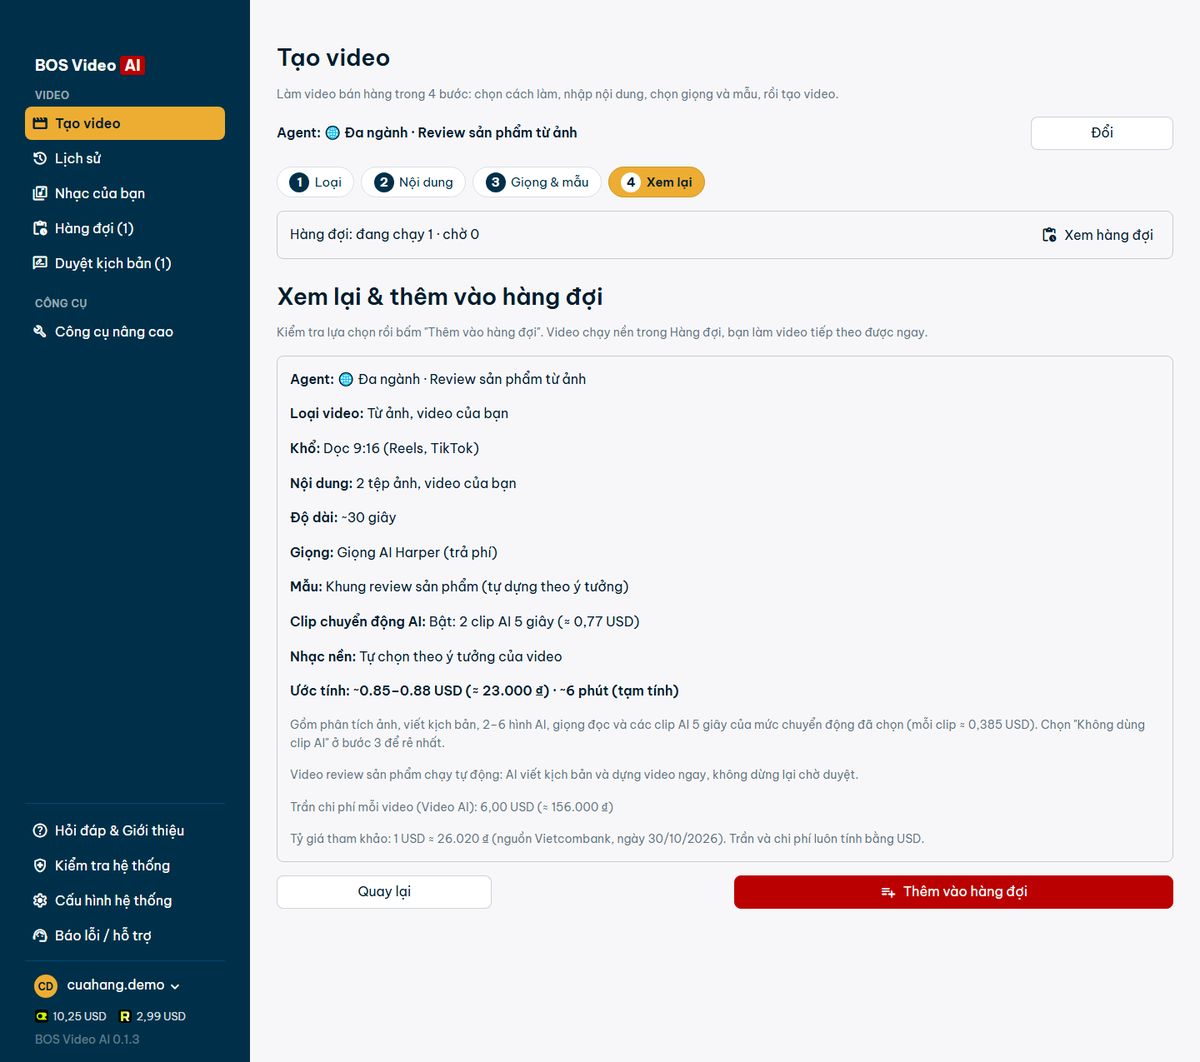Click the Đổi agent button

pos(1101,133)
